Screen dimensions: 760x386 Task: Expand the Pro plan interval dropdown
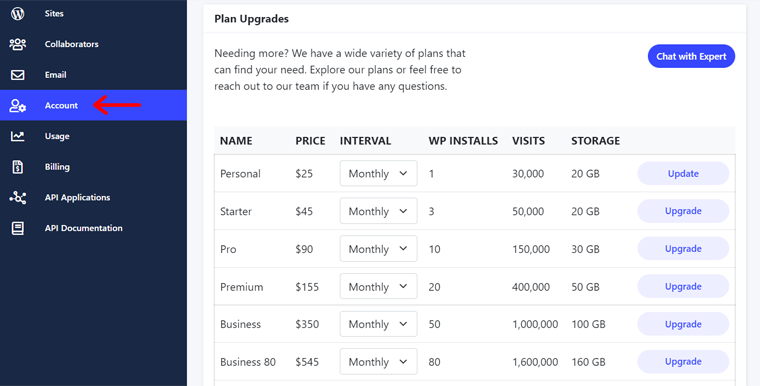(379, 249)
